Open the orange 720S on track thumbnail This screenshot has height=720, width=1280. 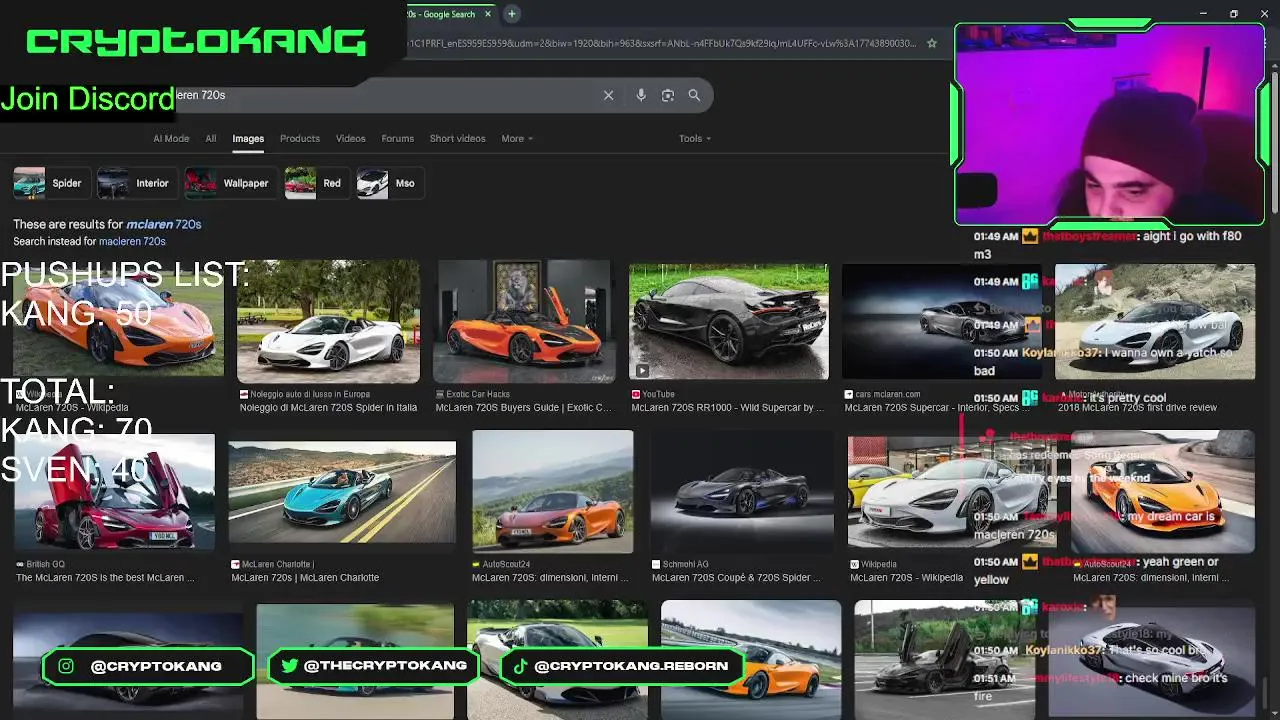tap(751, 659)
